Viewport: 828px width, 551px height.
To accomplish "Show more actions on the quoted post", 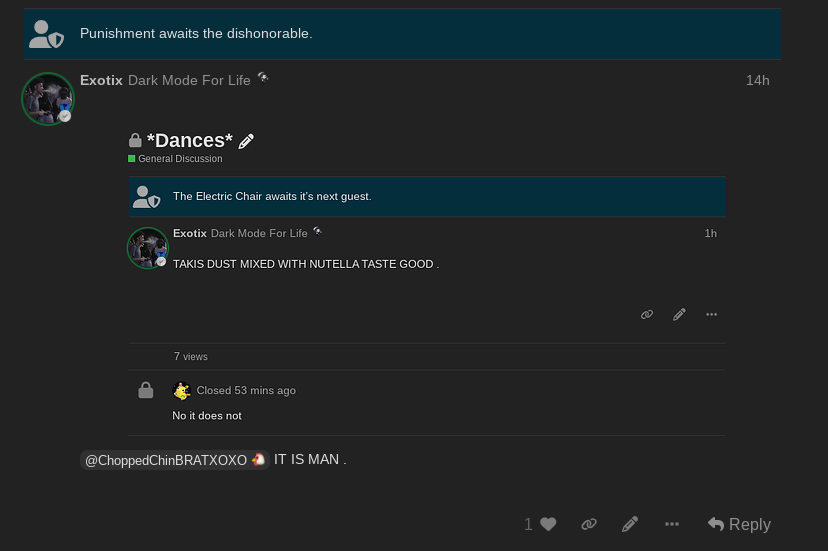I will 711,314.
